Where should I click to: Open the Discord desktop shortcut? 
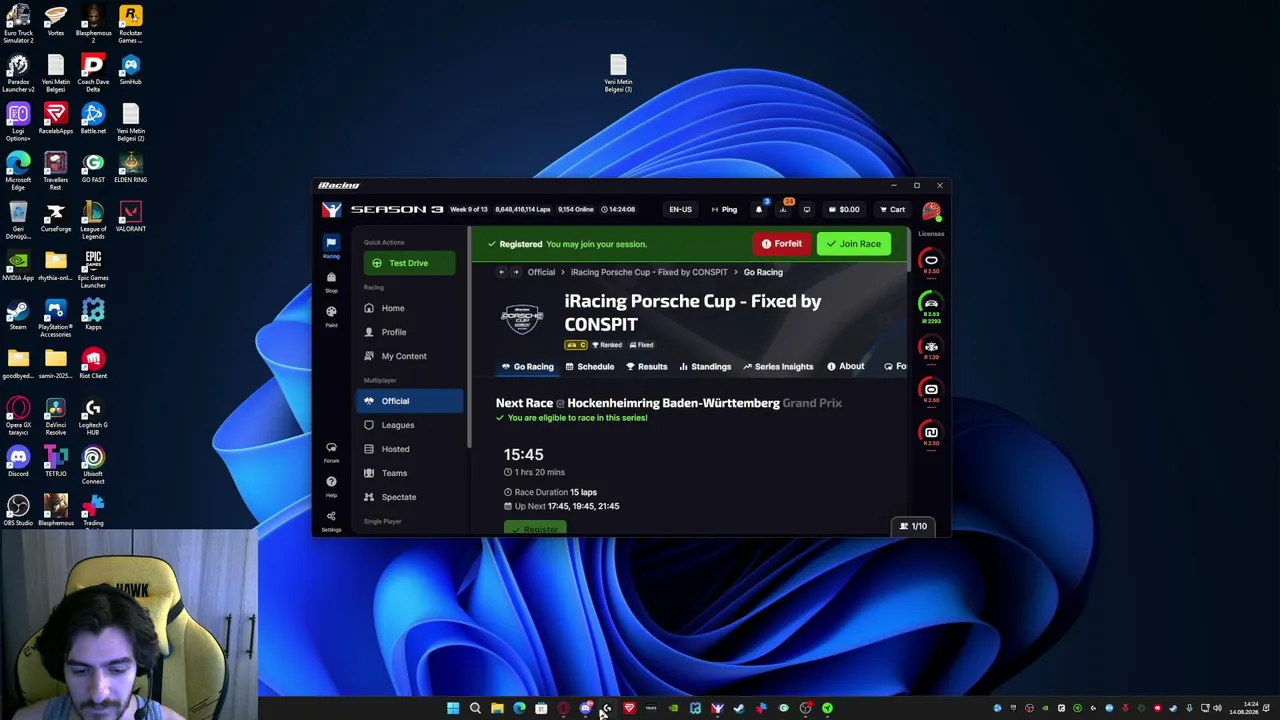[x=18, y=462]
